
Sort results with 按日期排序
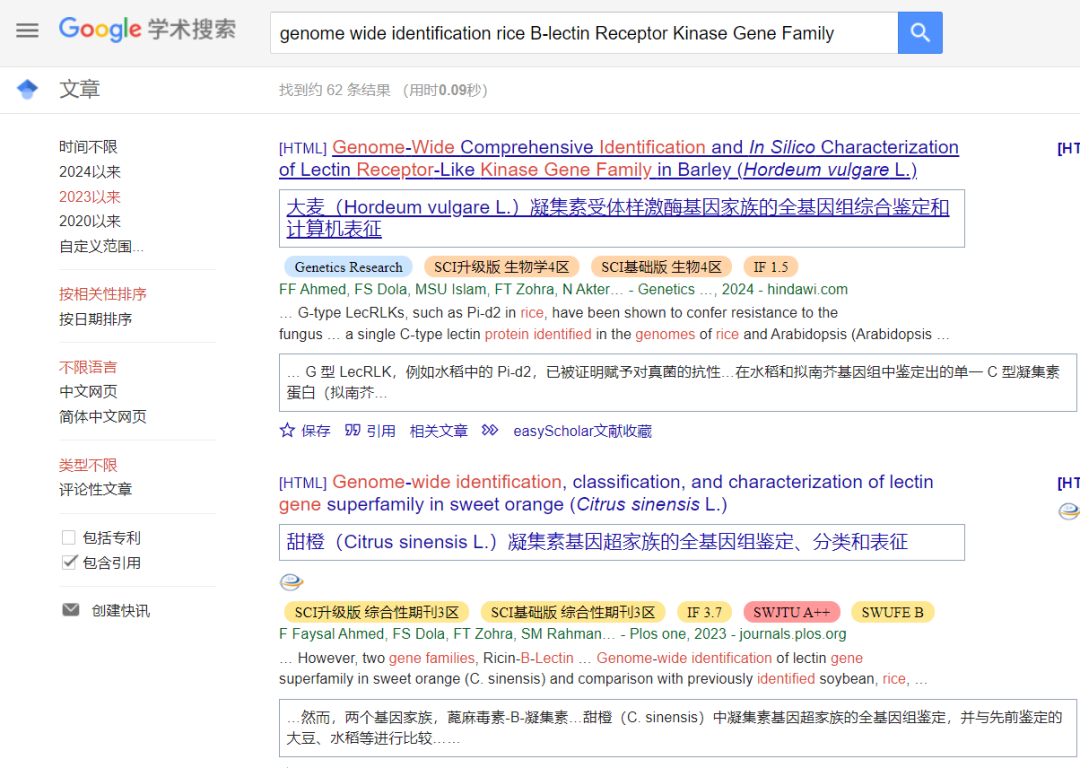point(95,319)
